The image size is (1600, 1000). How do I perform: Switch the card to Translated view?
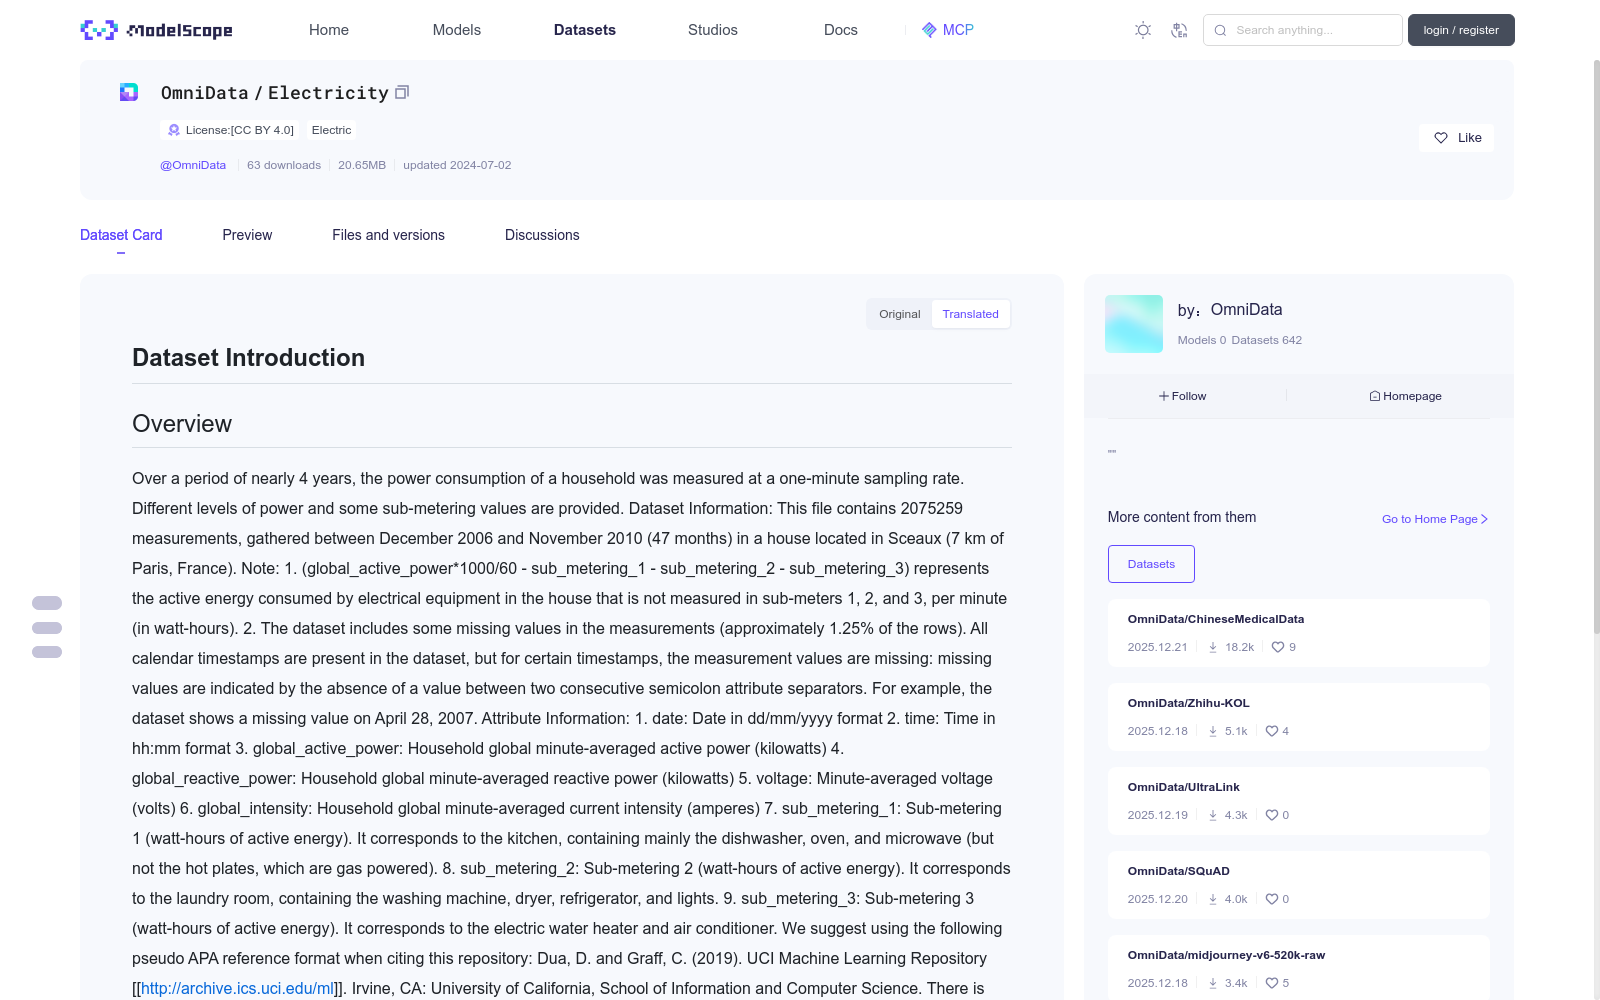click(x=970, y=314)
